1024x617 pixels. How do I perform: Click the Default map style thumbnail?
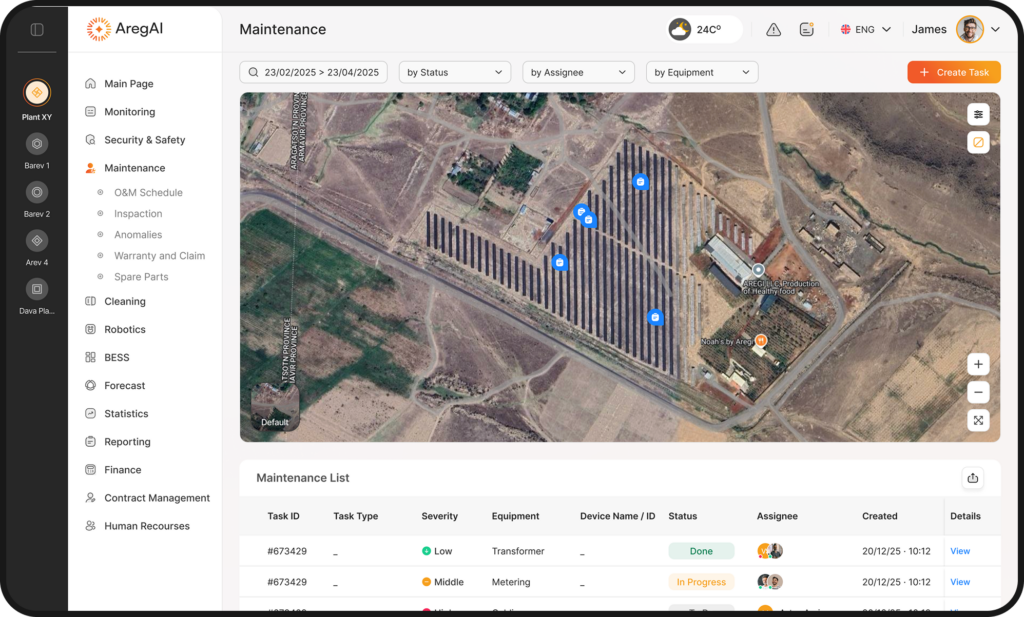point(275,407)
